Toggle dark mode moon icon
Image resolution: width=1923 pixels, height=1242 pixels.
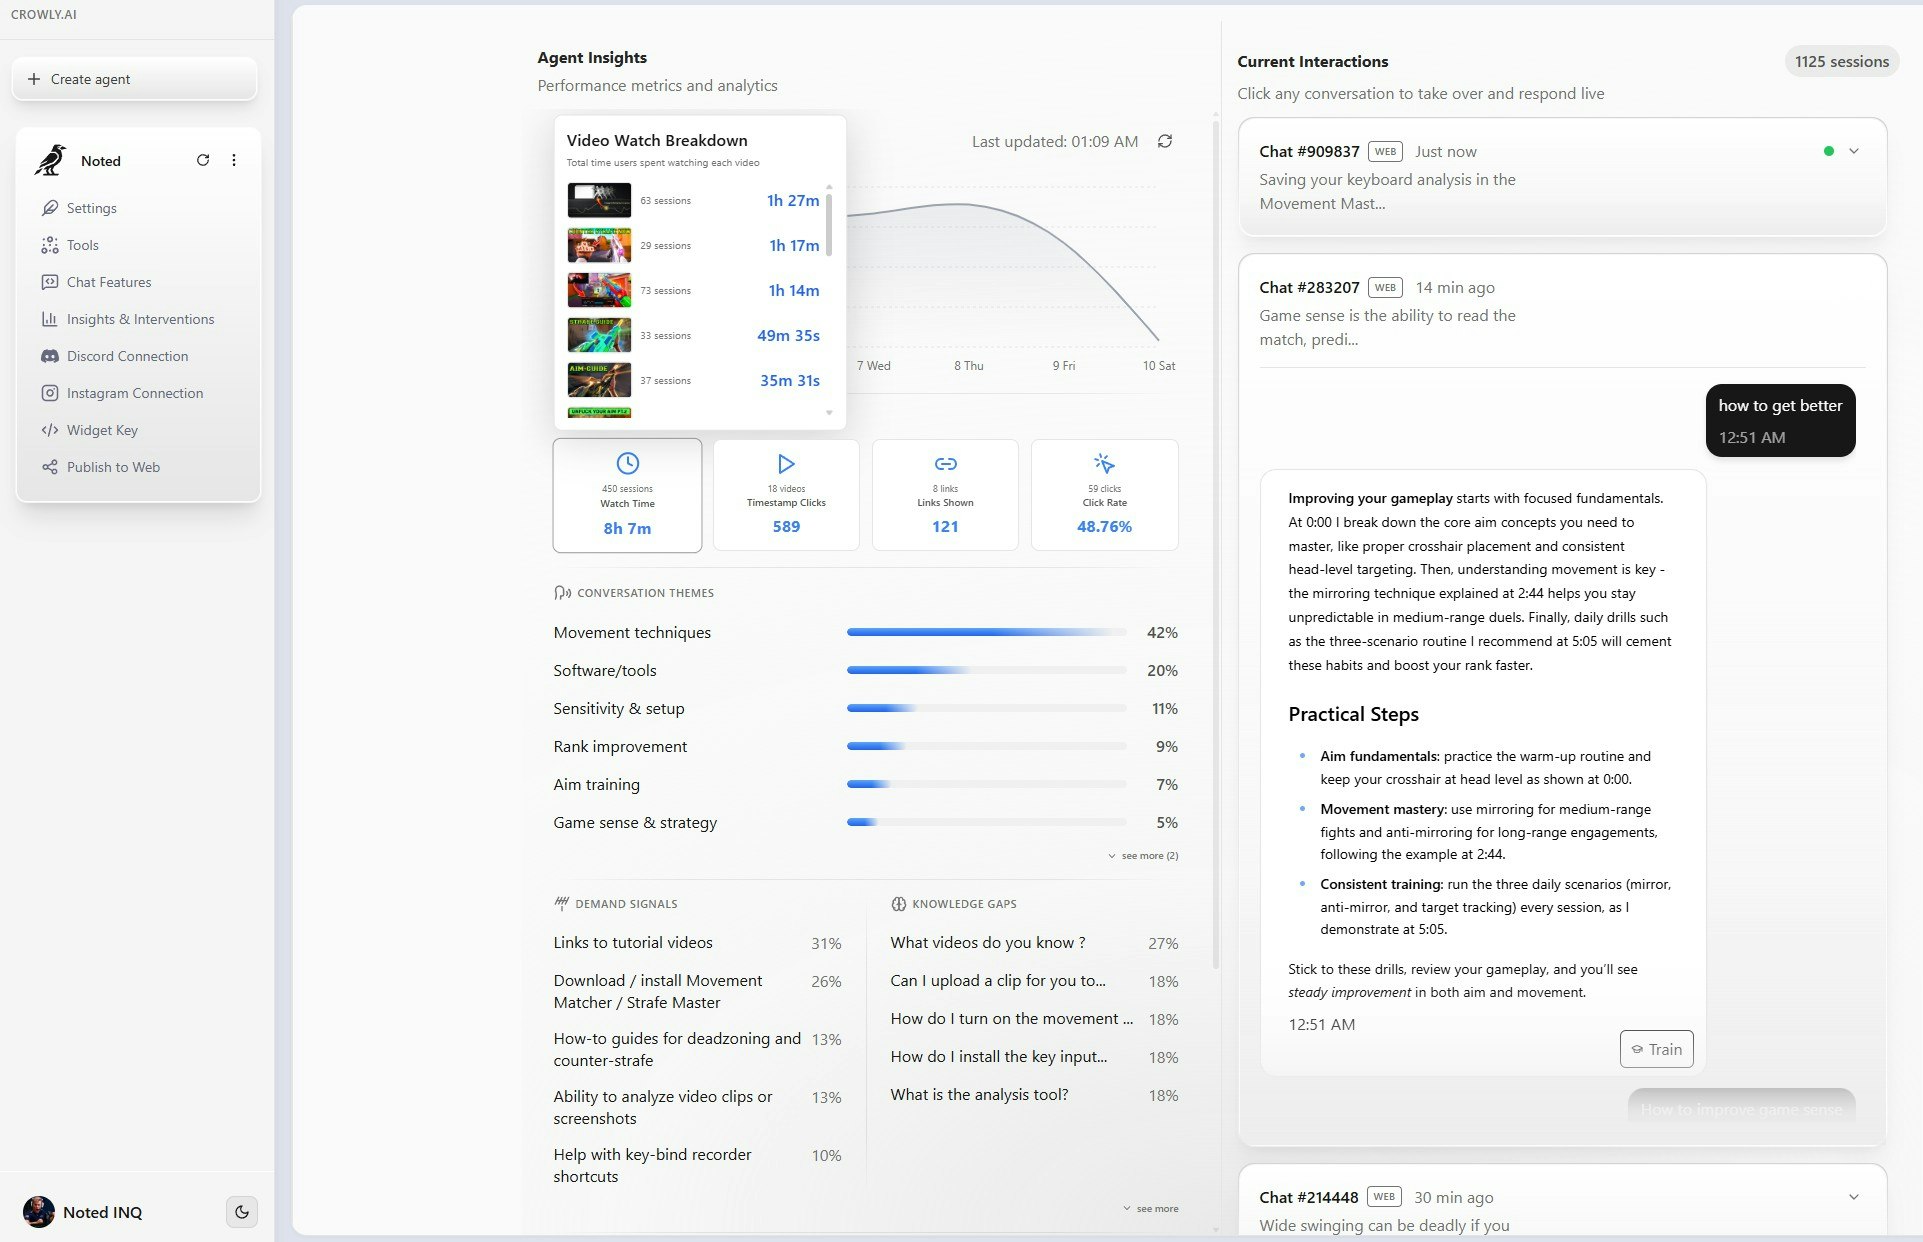(242, 1212)
